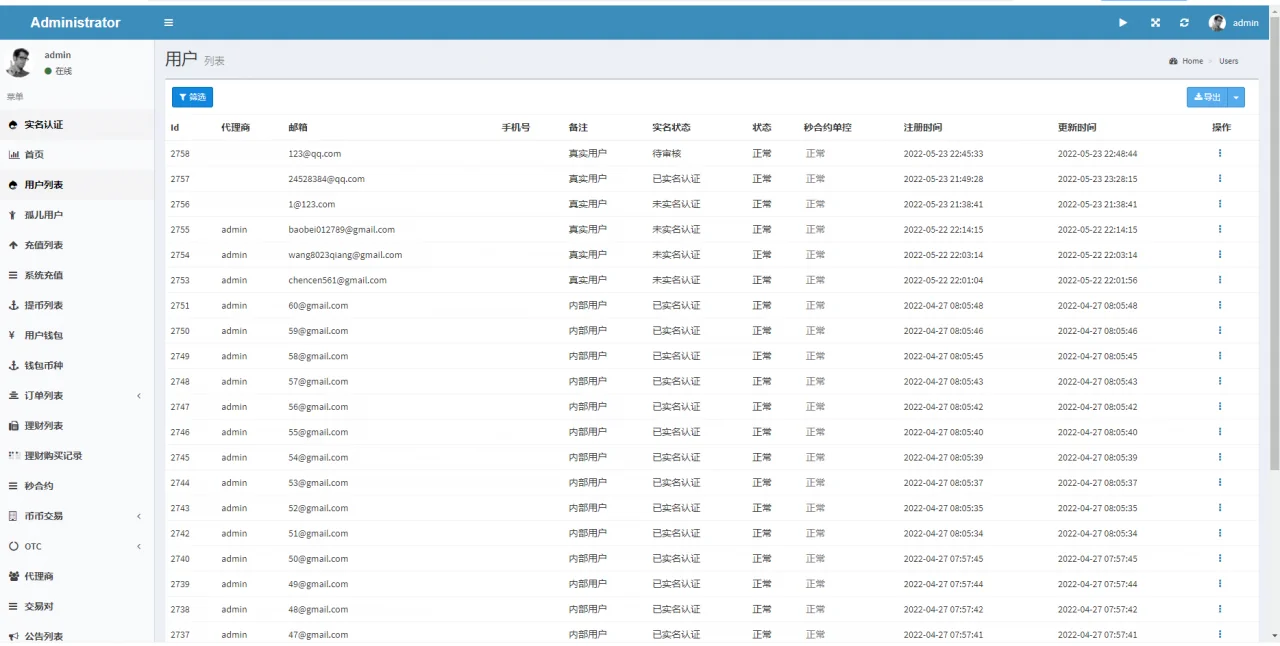Open actions menu for user 2755
The image size is (1280, 646).
(x=1220, y=229)
